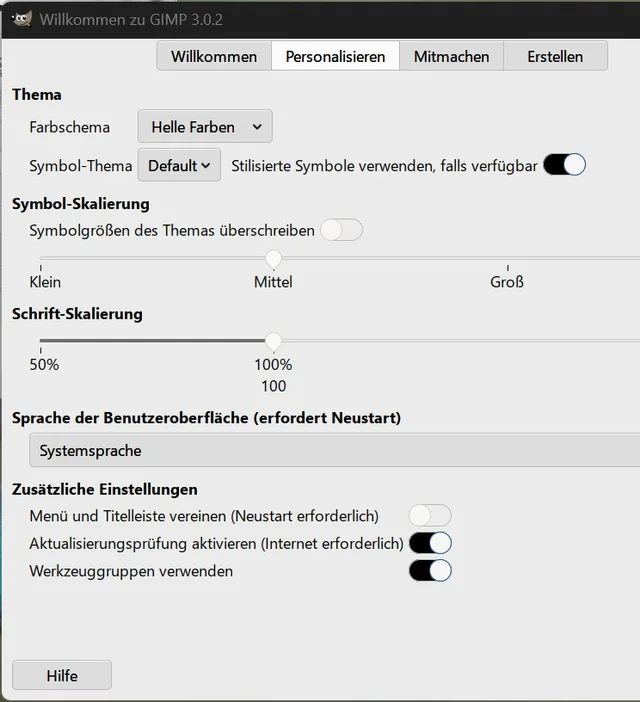Click the Symbol-Skalierung slider handle at Mittel

(273, 258)
